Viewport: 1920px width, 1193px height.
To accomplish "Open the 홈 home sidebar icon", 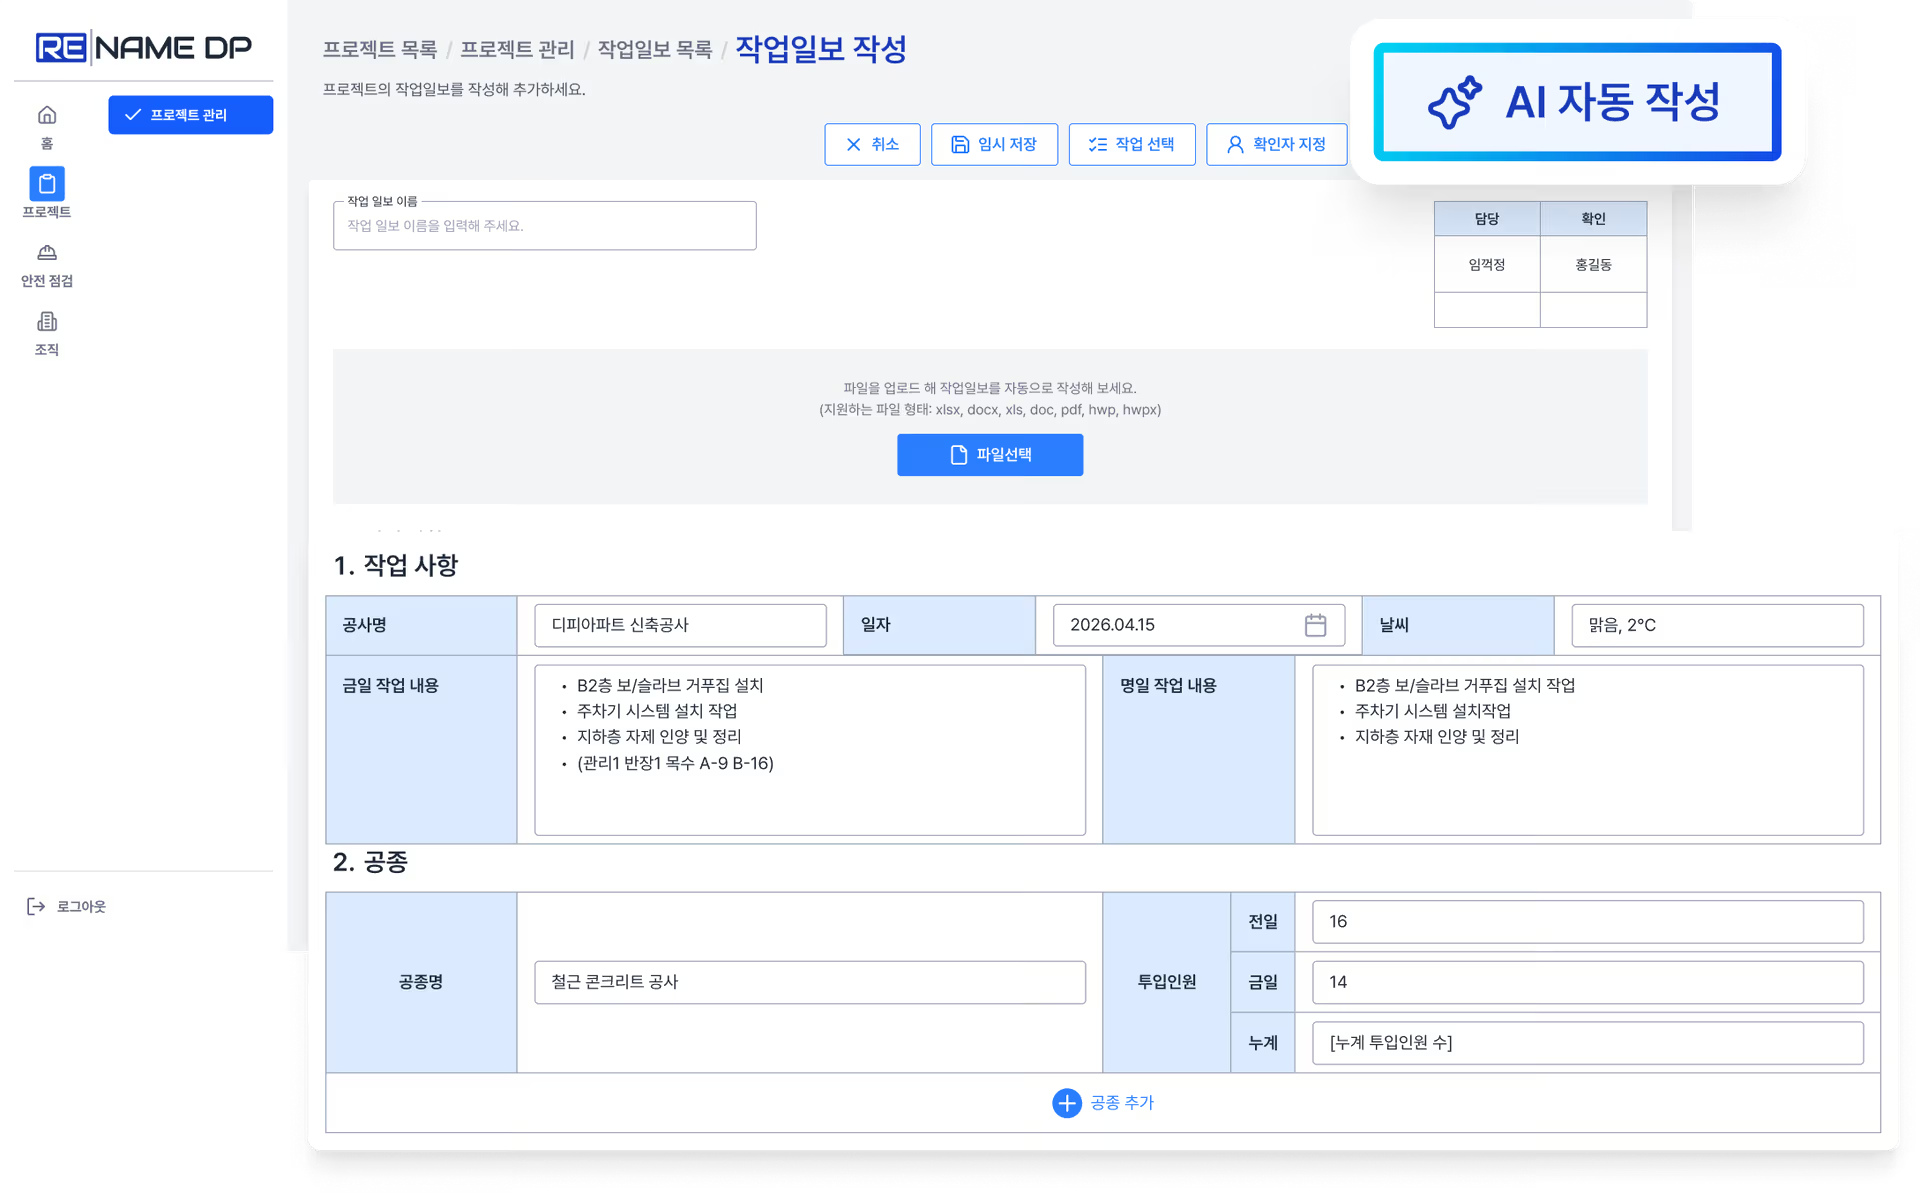I will (46, 115).
